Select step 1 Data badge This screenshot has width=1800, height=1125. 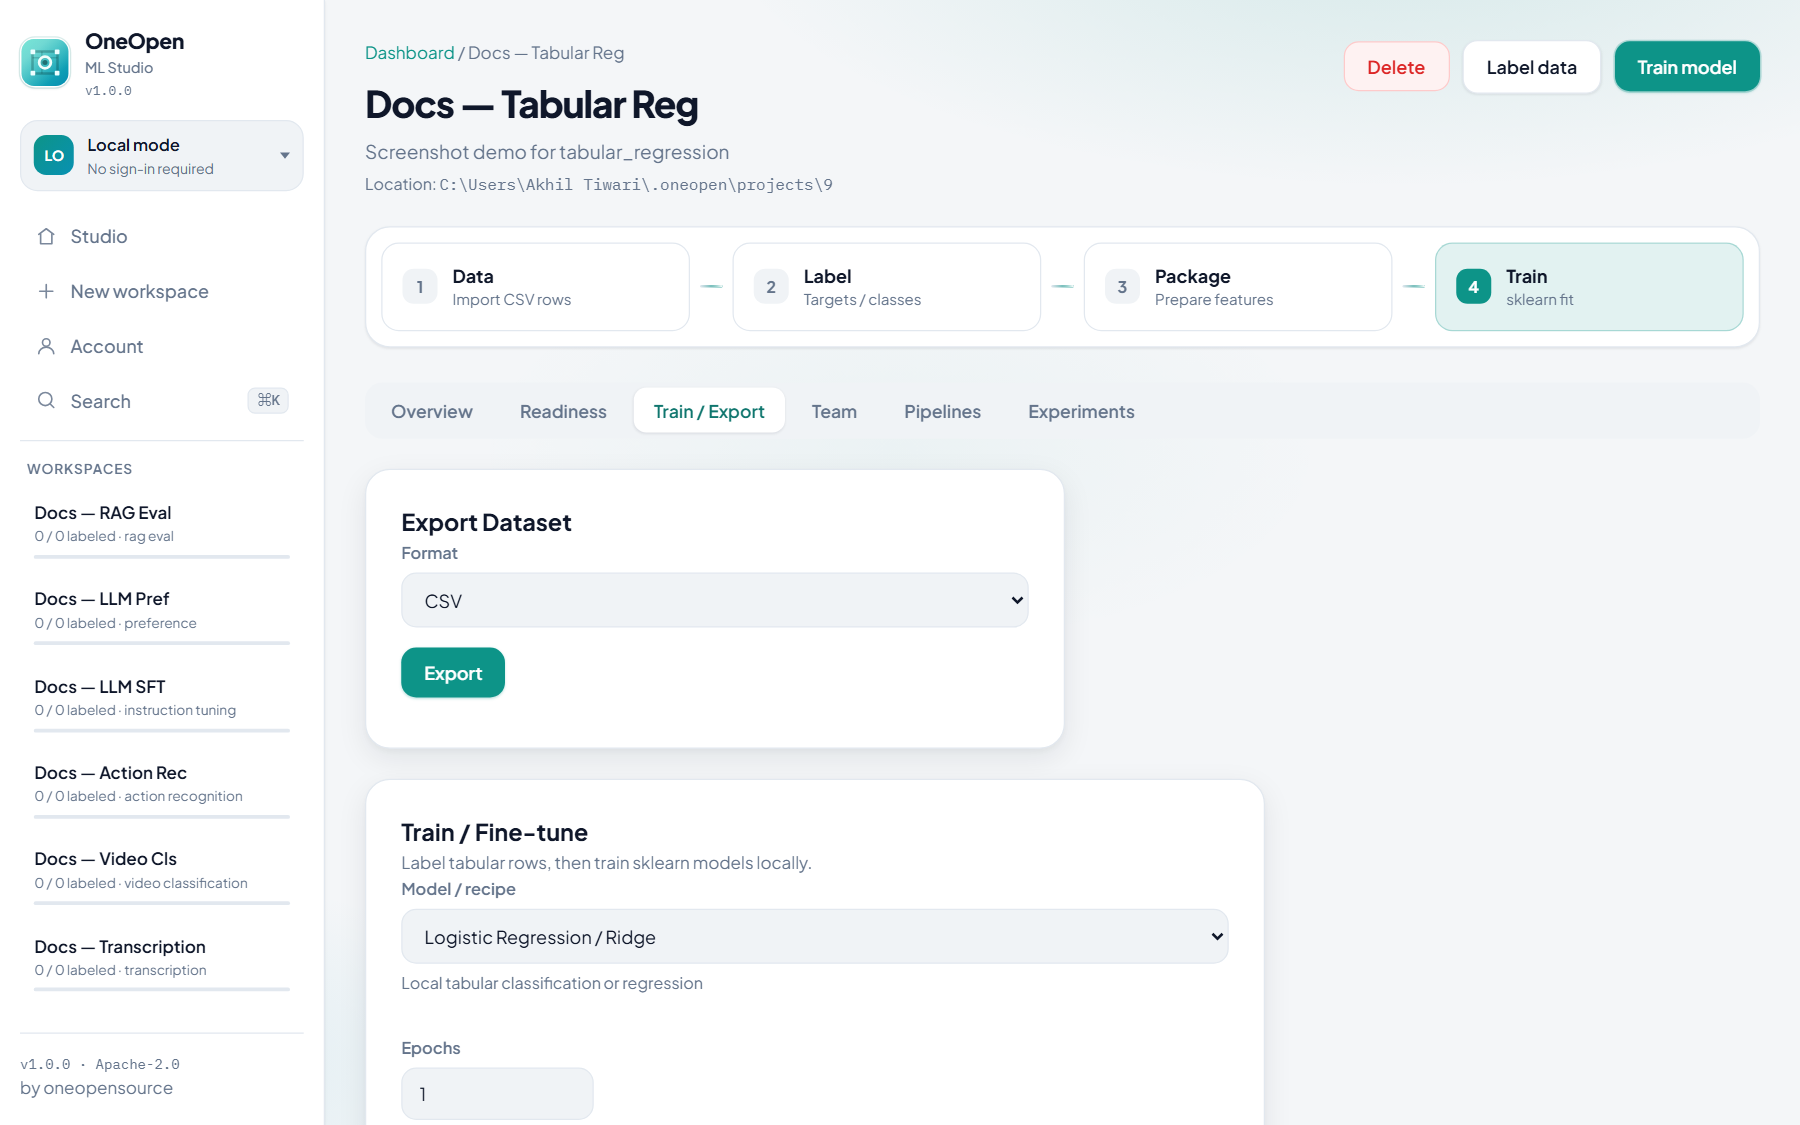click(x=420, y=287)
